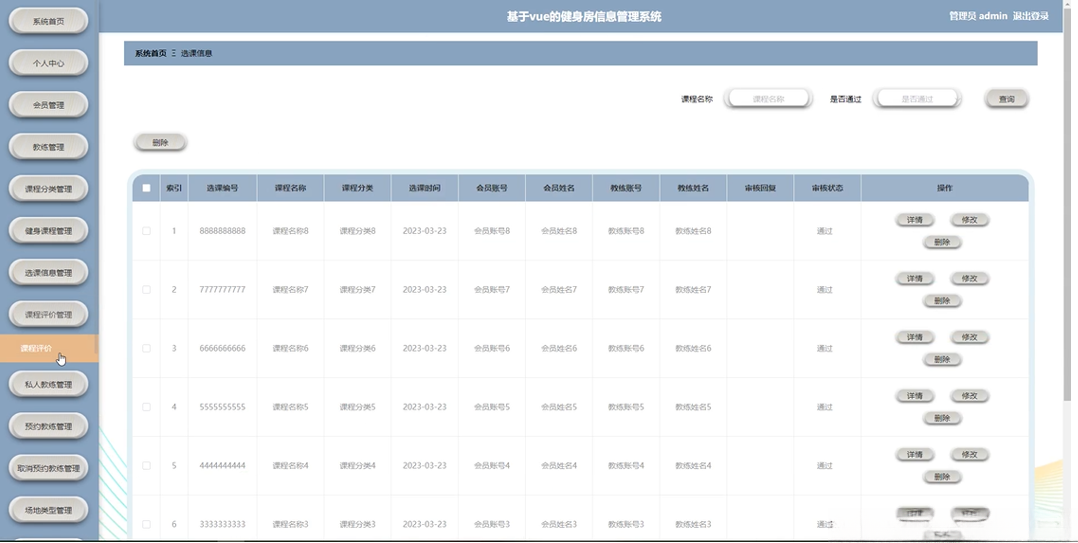The height and width of the screenshot is (543, 1078).
Task: Click the 选课信息 breadcrumb text
Action: 197,53
